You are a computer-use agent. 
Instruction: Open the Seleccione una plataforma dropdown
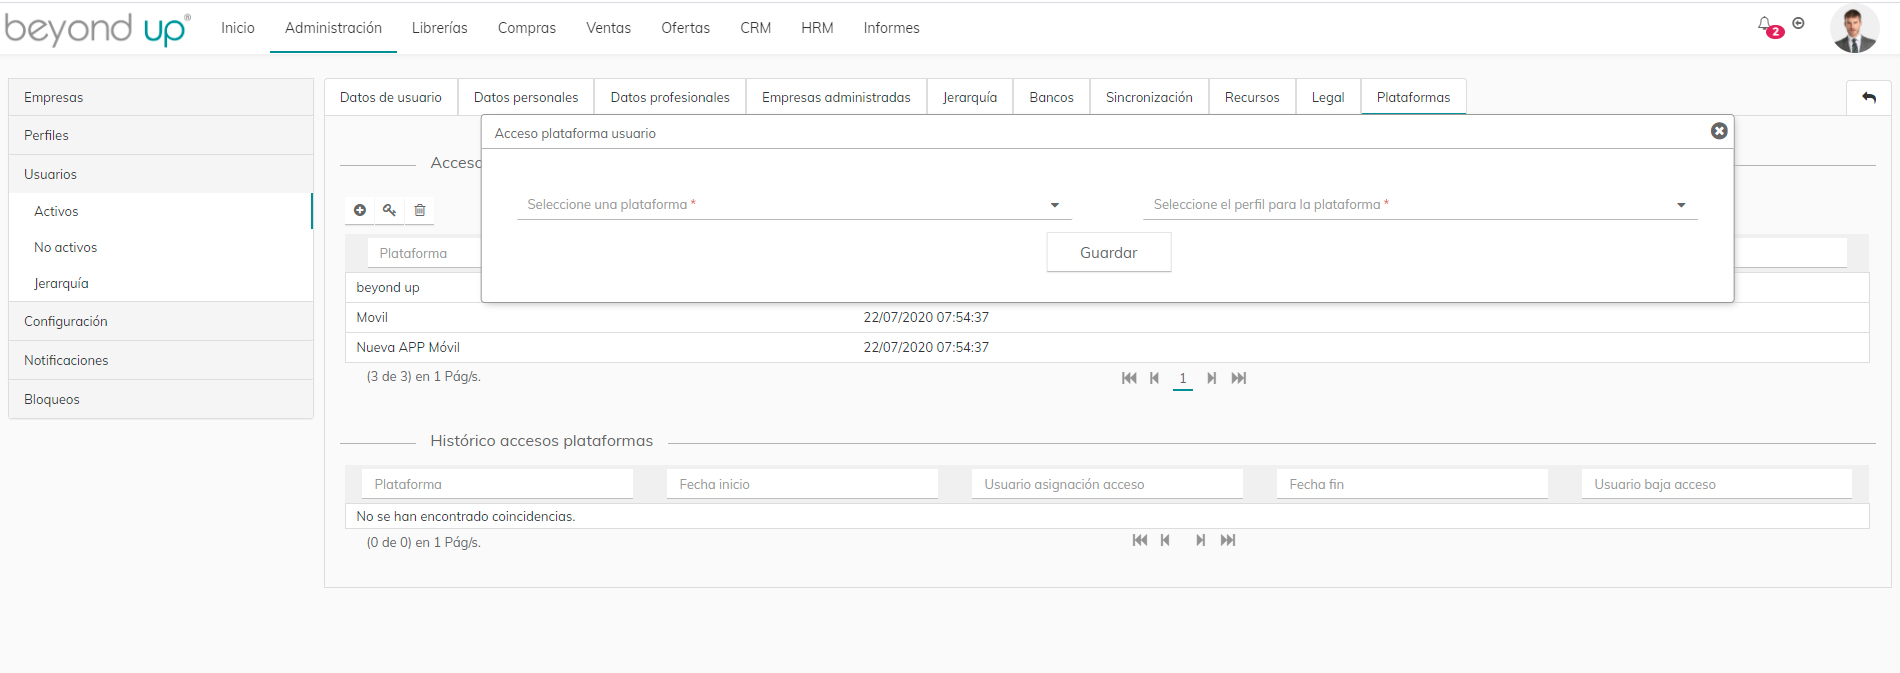coord(793,205)
